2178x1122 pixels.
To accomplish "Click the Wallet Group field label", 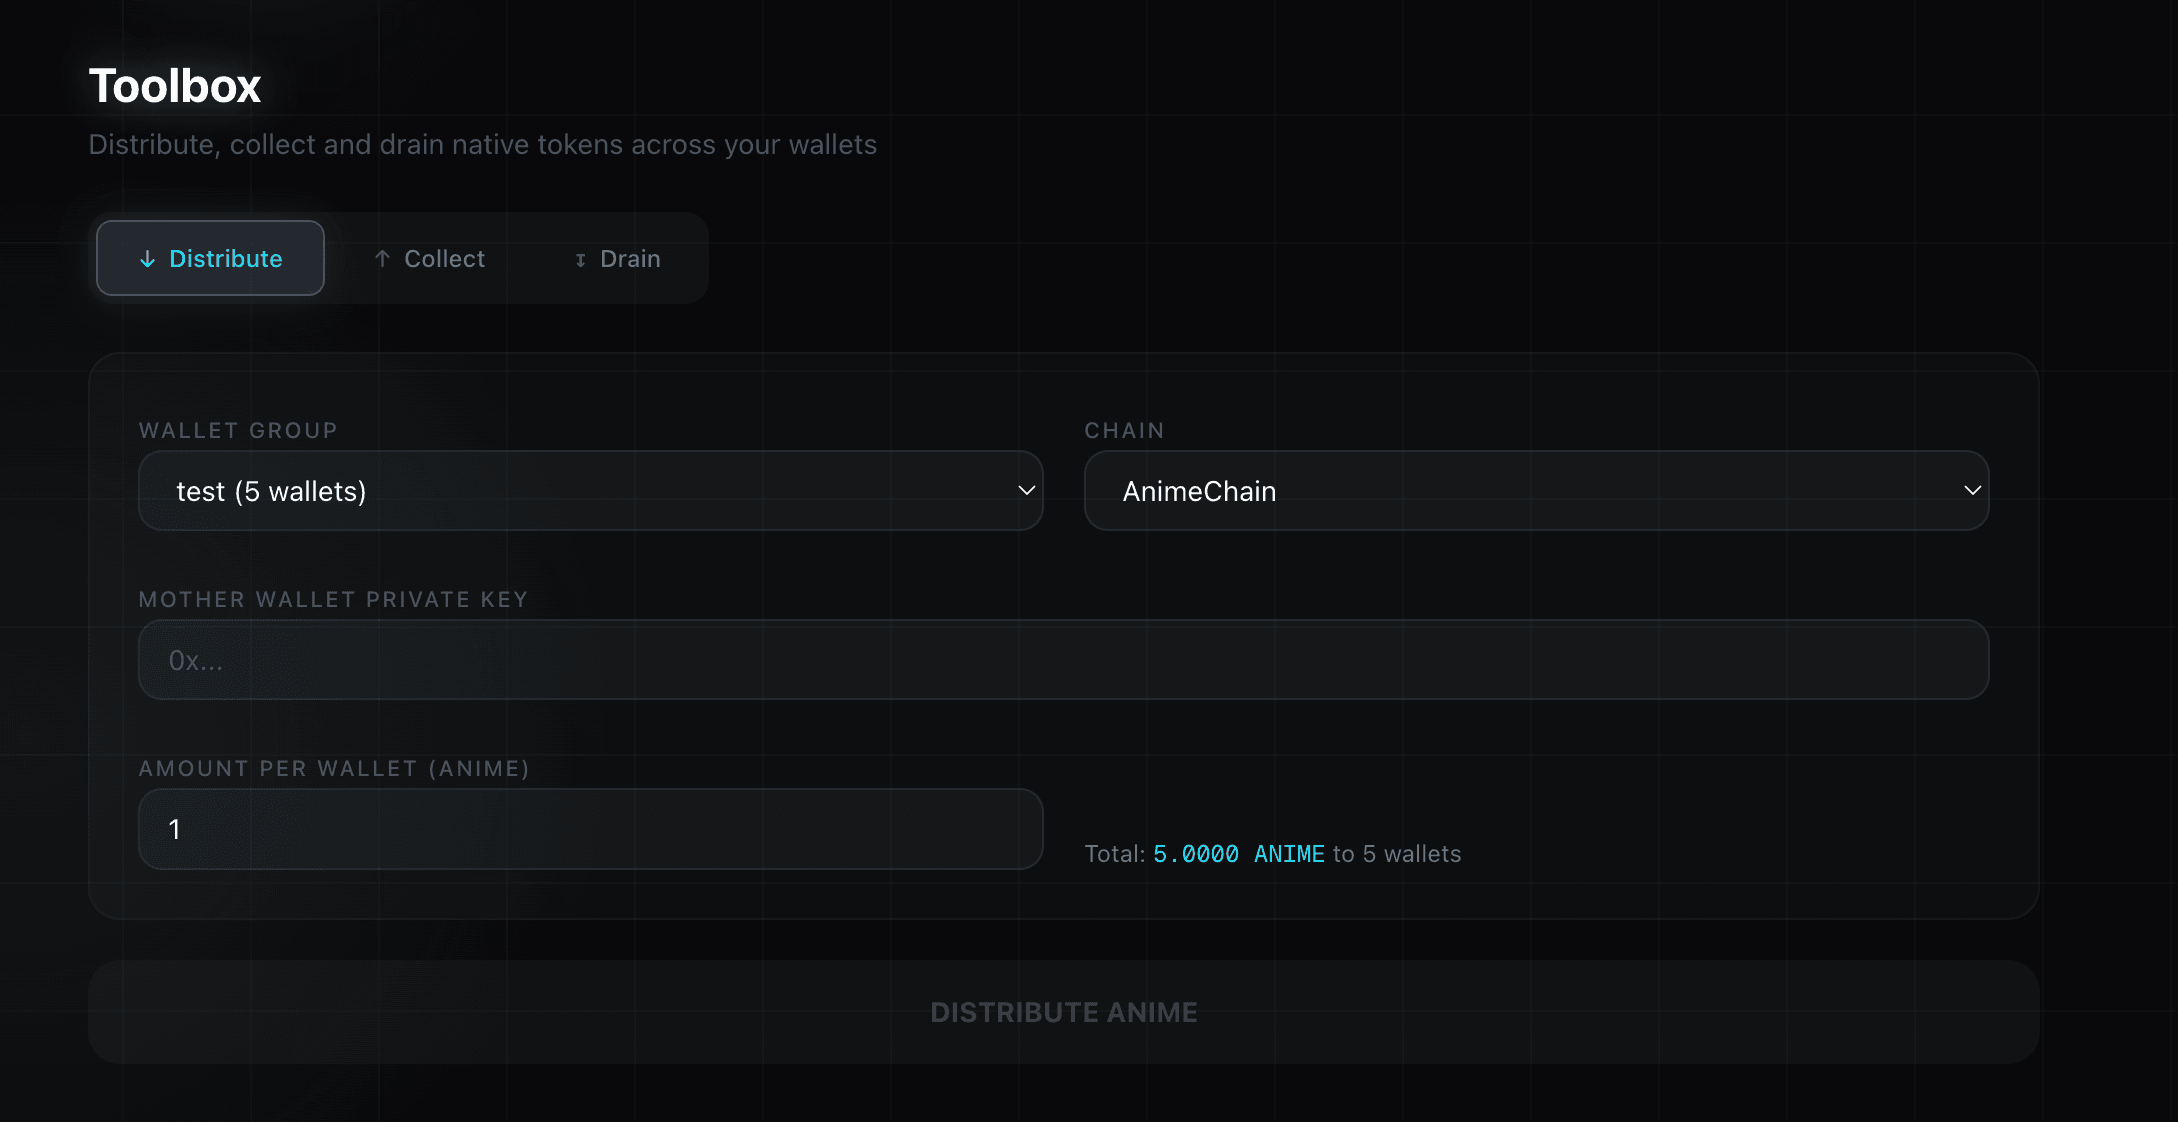I will pos(238,431).
